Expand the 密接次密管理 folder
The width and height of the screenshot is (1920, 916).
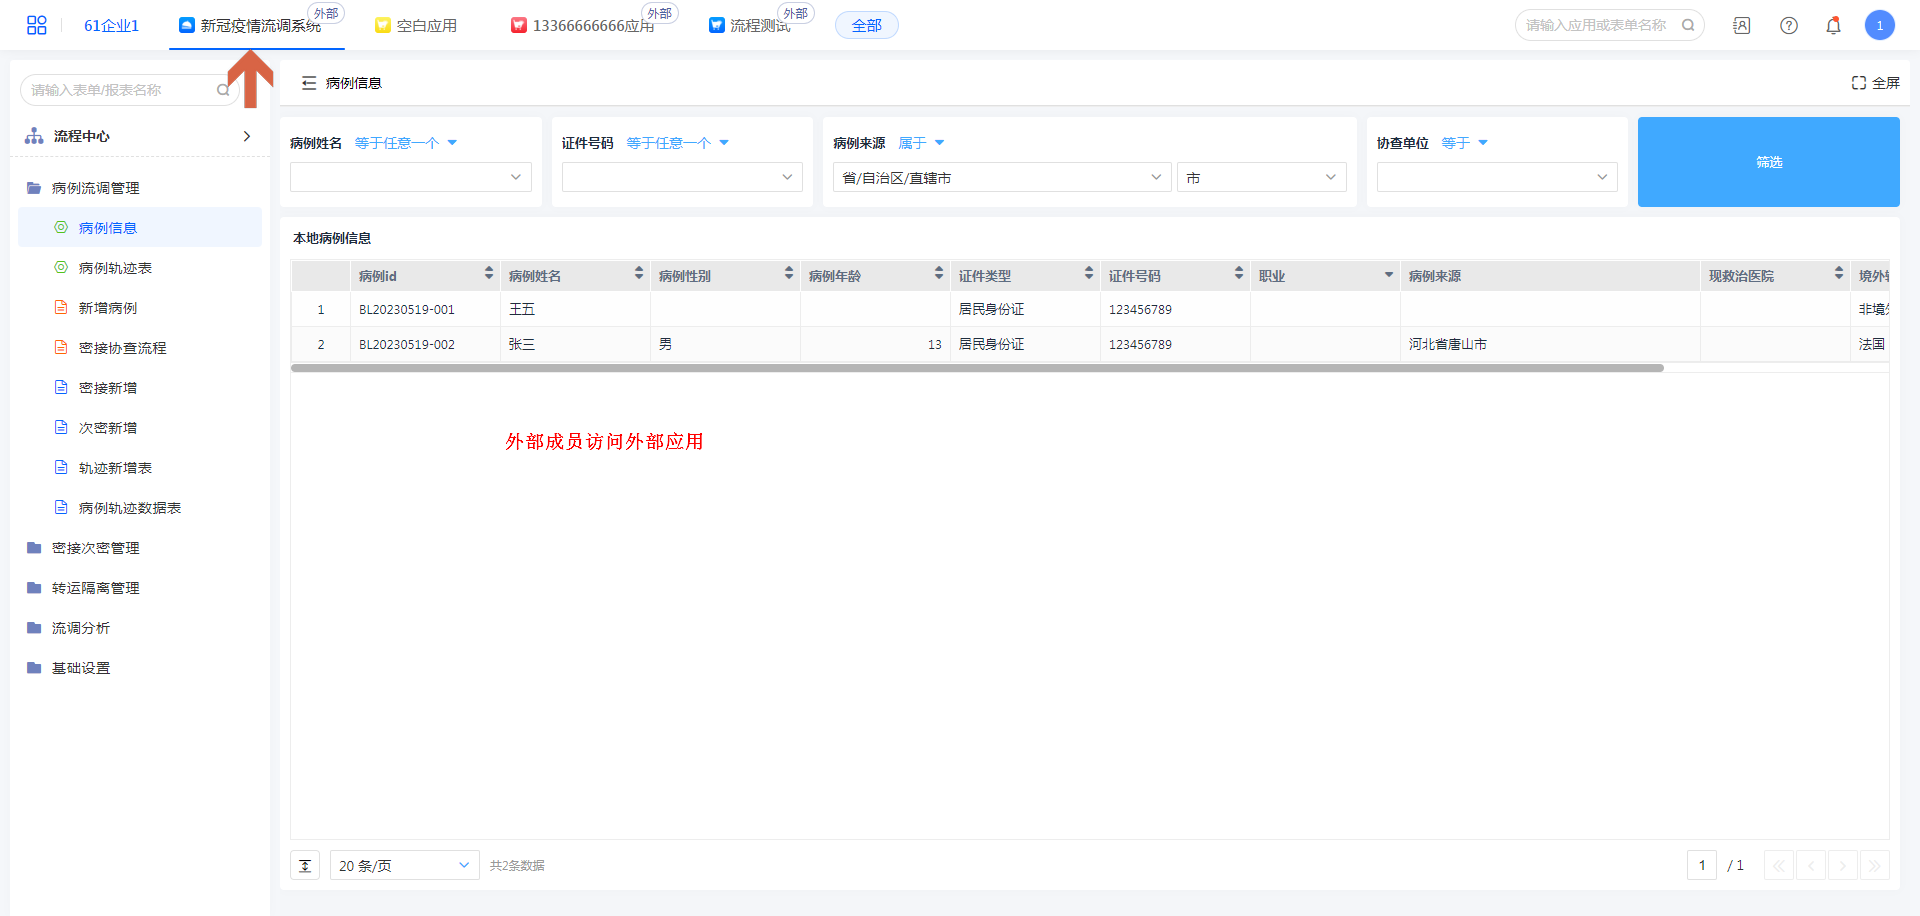click(x=95, y=548)
